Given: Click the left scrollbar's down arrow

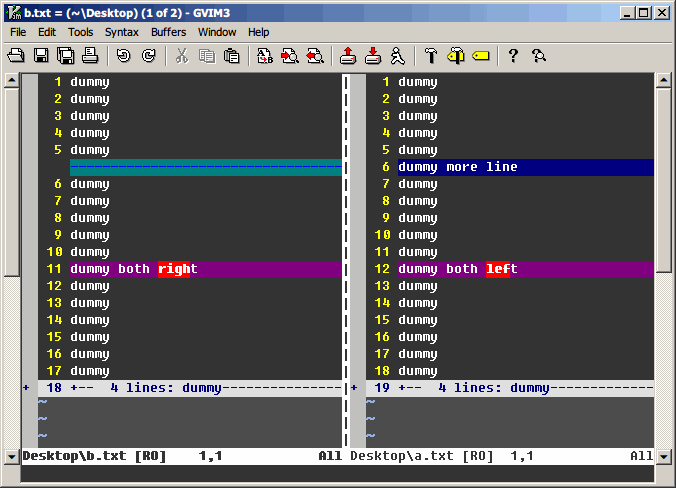Looking at the screenshot, I should (11, 457).
